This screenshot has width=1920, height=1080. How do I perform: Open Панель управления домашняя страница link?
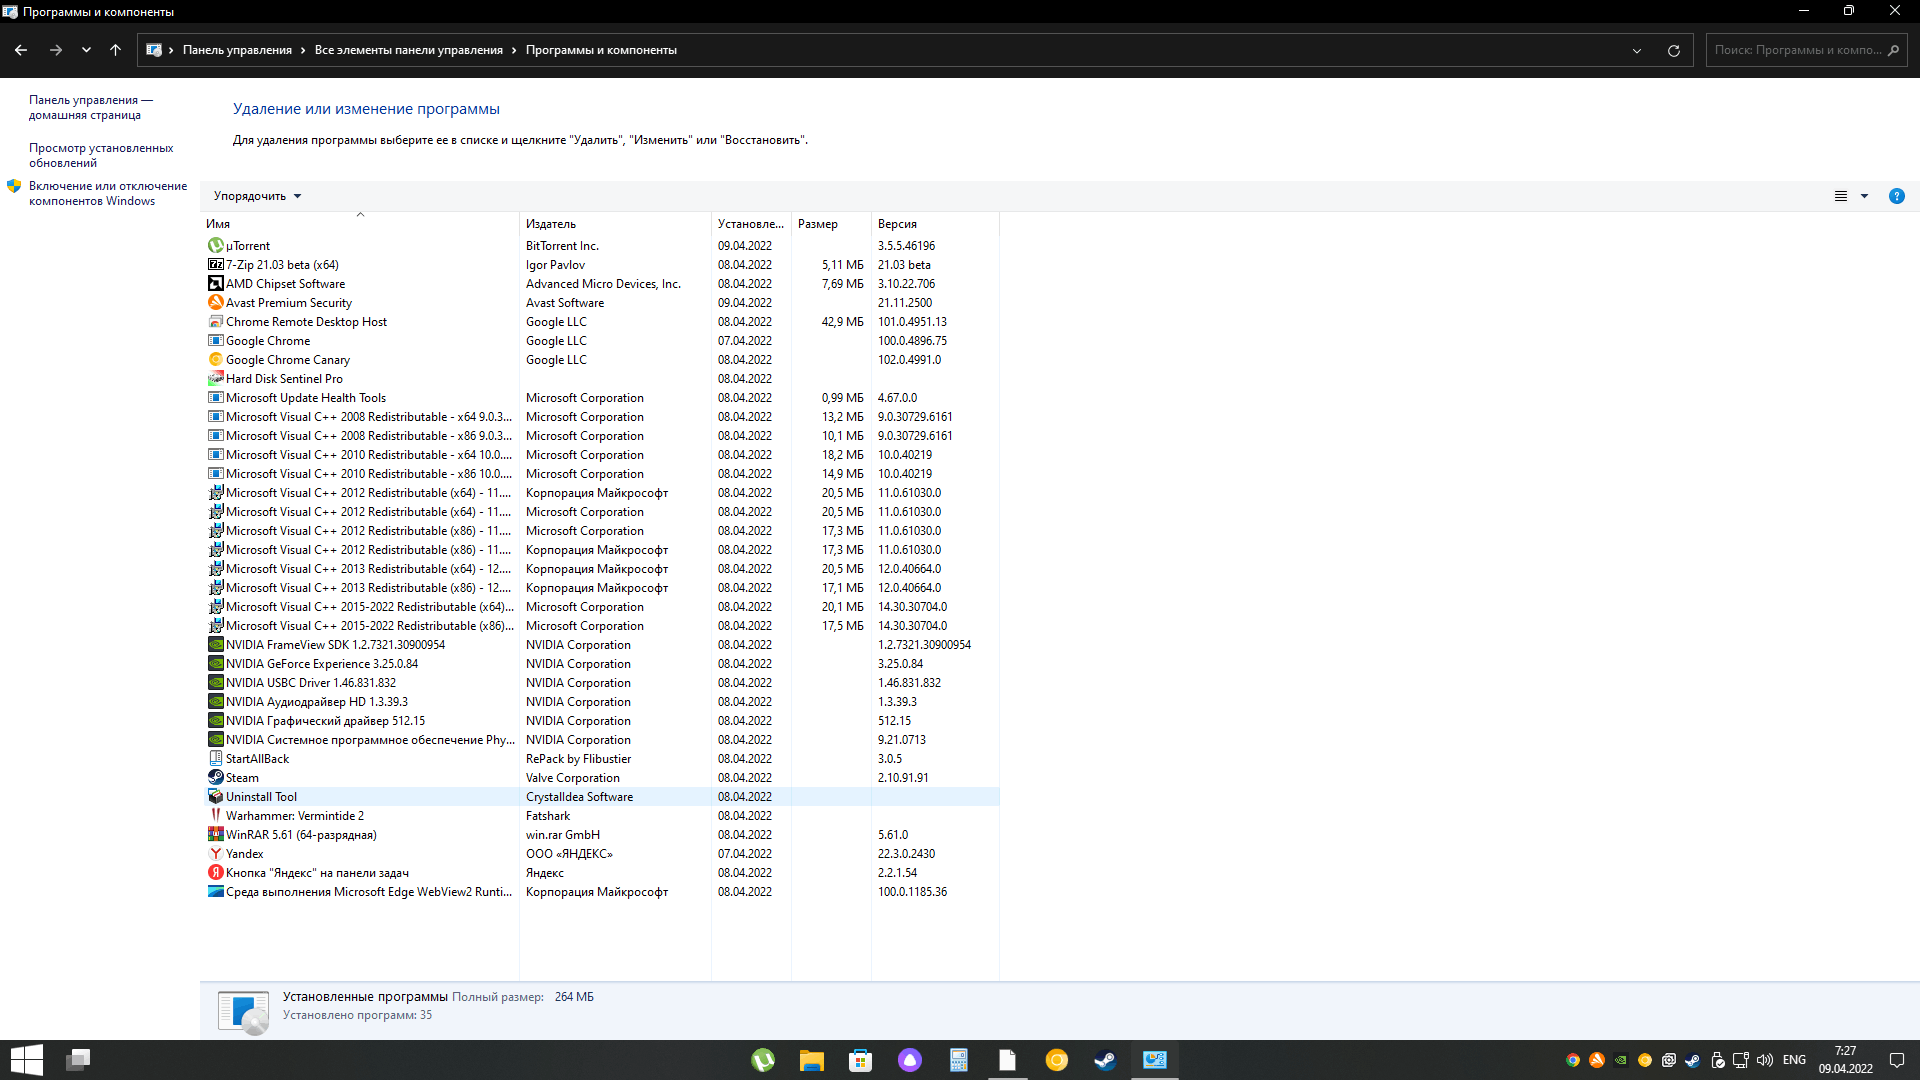point(91,107)
